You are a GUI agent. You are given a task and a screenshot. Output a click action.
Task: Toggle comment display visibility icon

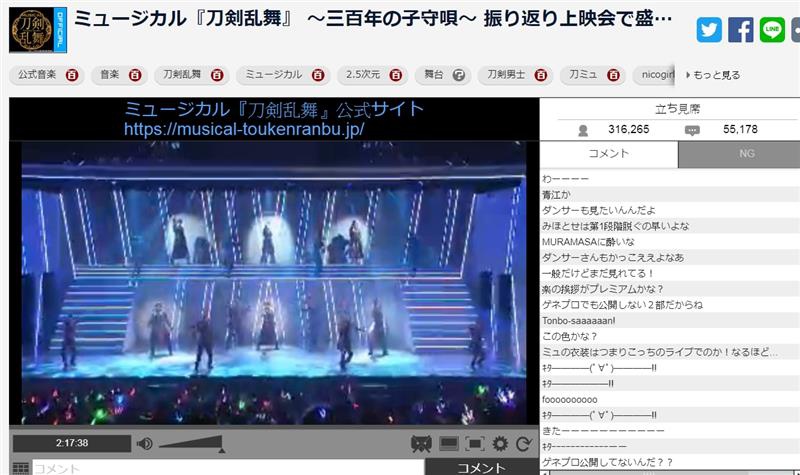[421, 443]
